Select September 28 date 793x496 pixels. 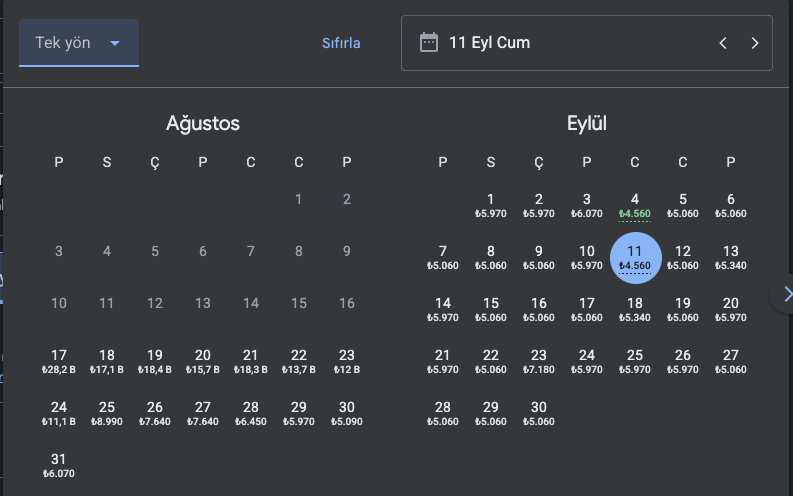(443, 414)
